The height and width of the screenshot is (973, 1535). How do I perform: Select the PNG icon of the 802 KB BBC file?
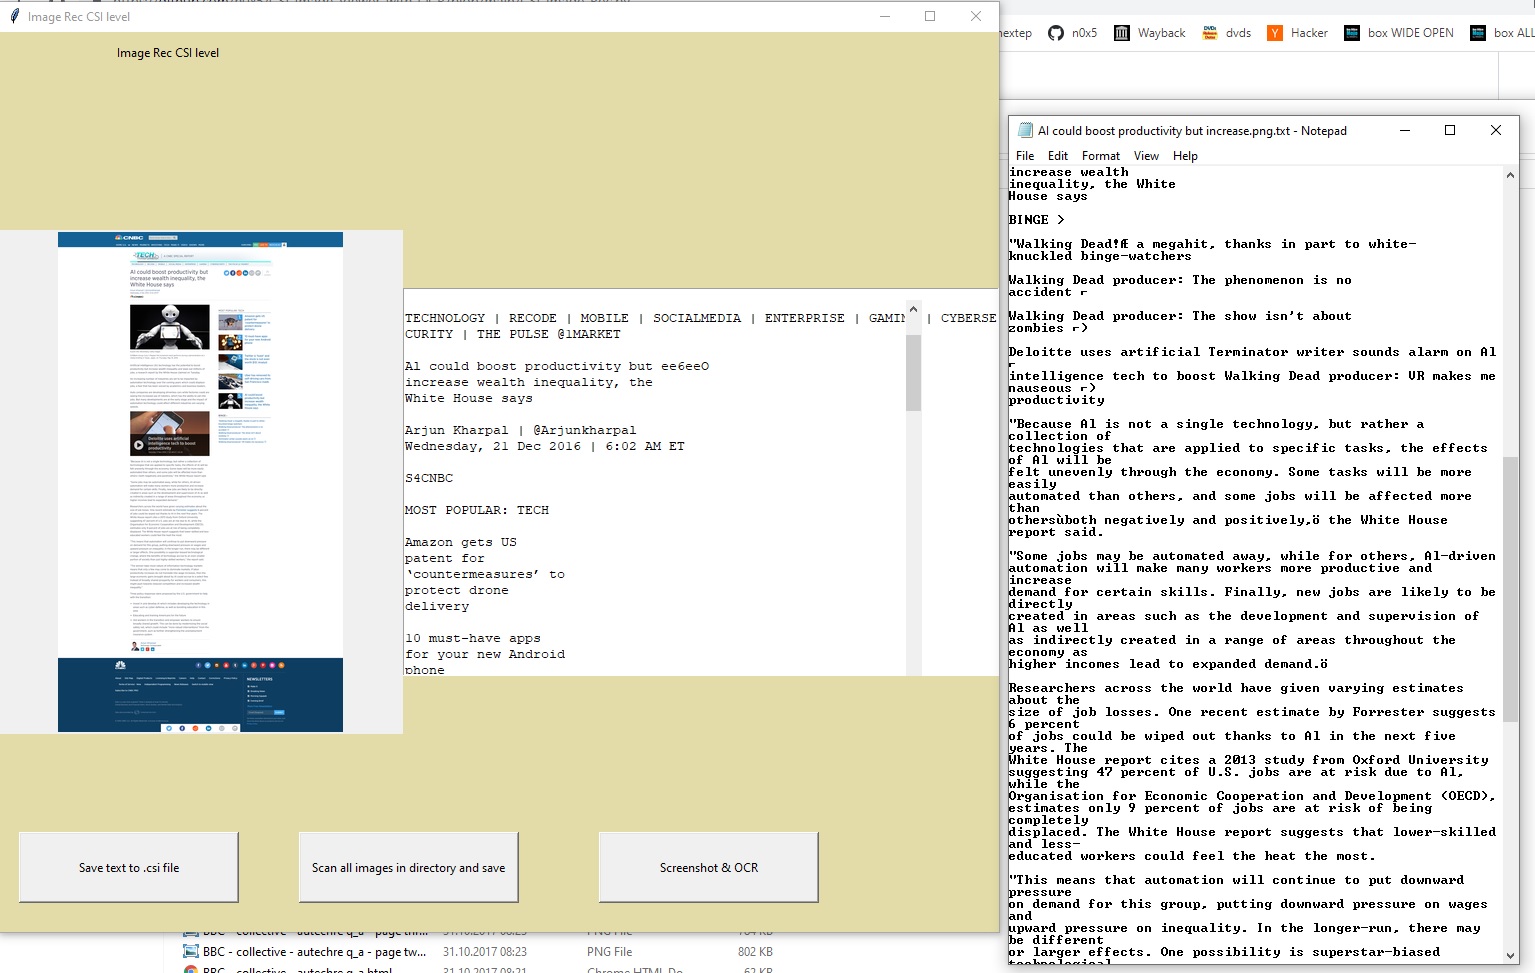tap(190, 952)
